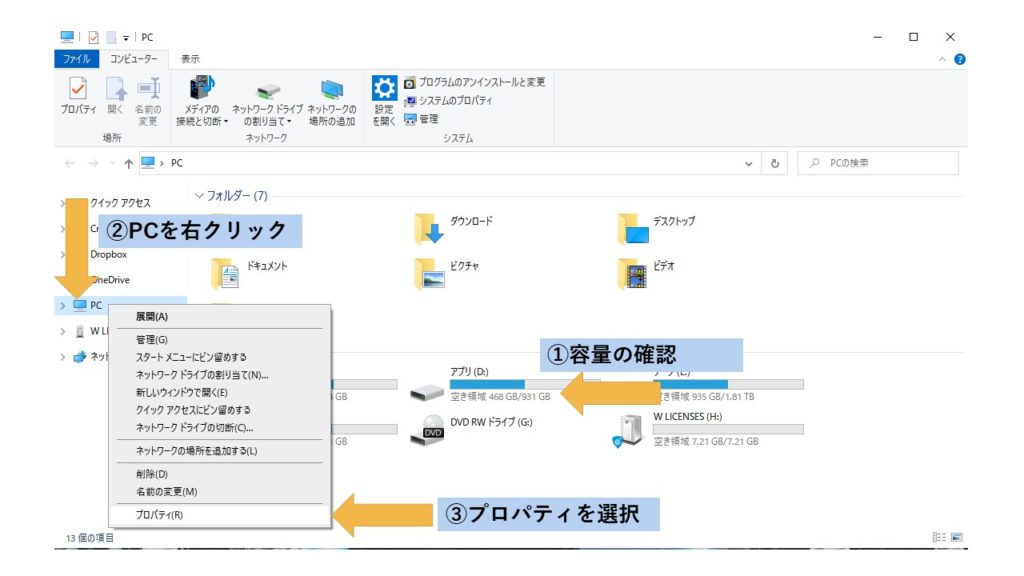The height and width of the screenshot is (576, 1024).
Task: Open Settings via the 設定を開く gear icon
Action: tap(384, 90)
